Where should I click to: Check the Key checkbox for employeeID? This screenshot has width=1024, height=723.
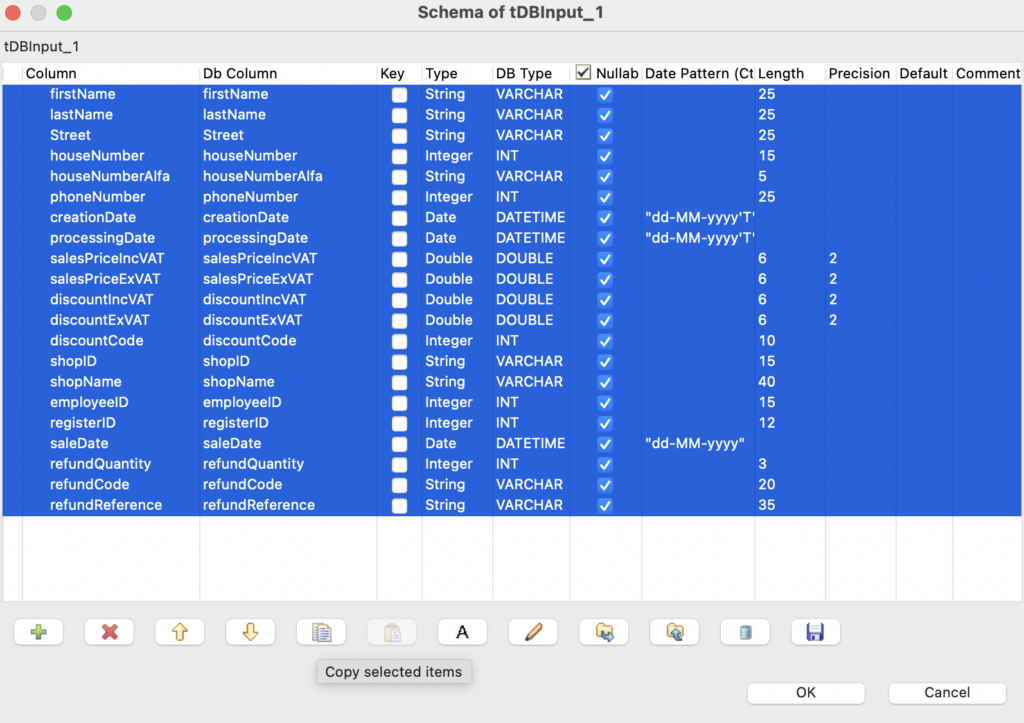coord(399,402)
